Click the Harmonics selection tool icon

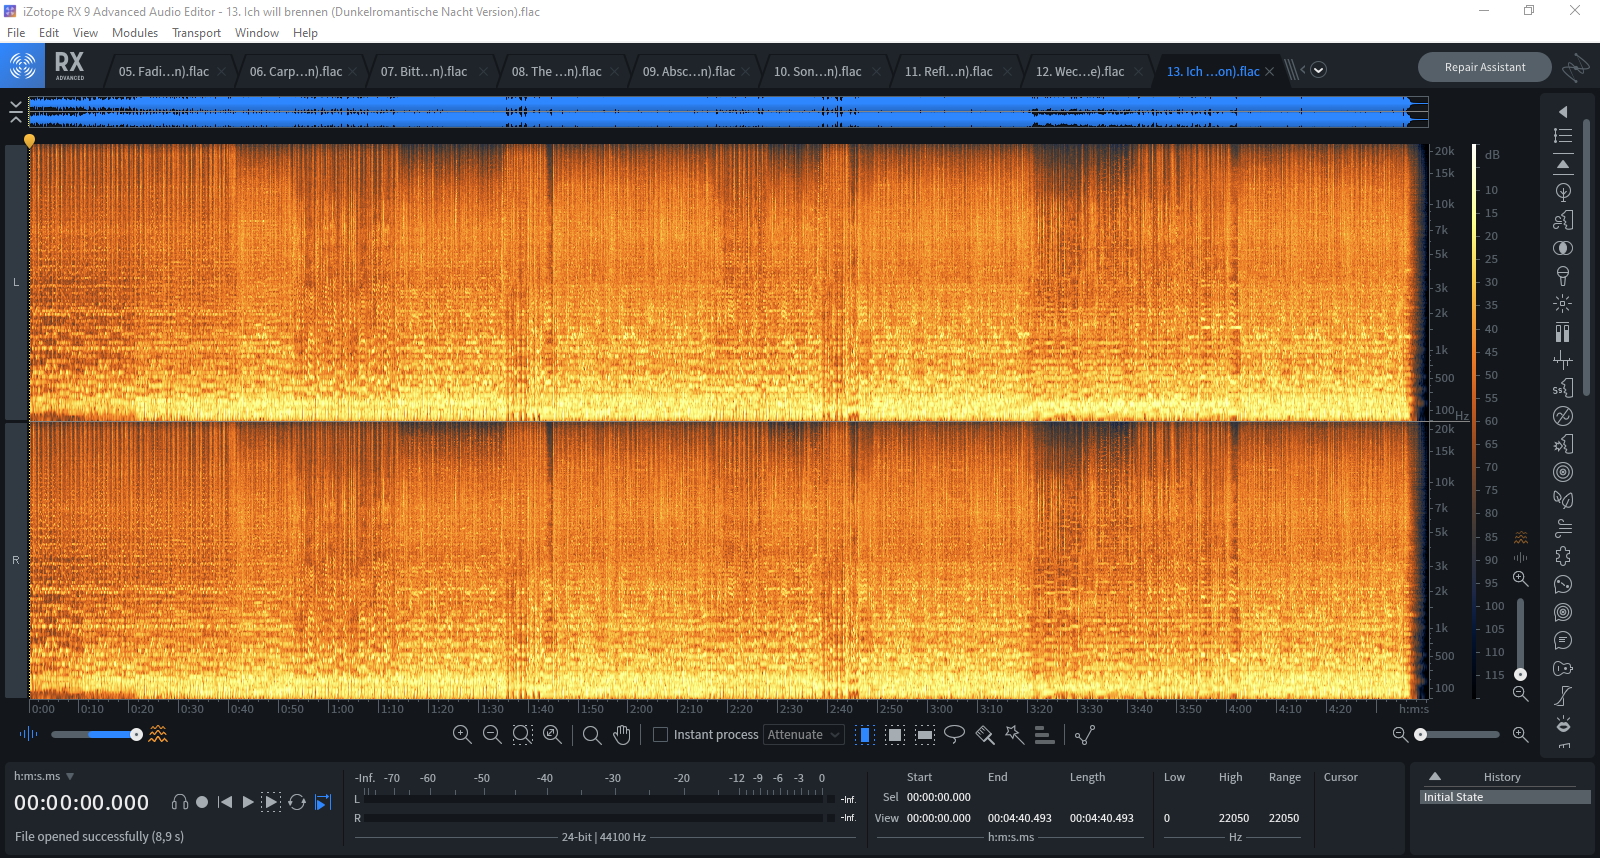[x=1044, y=735]
